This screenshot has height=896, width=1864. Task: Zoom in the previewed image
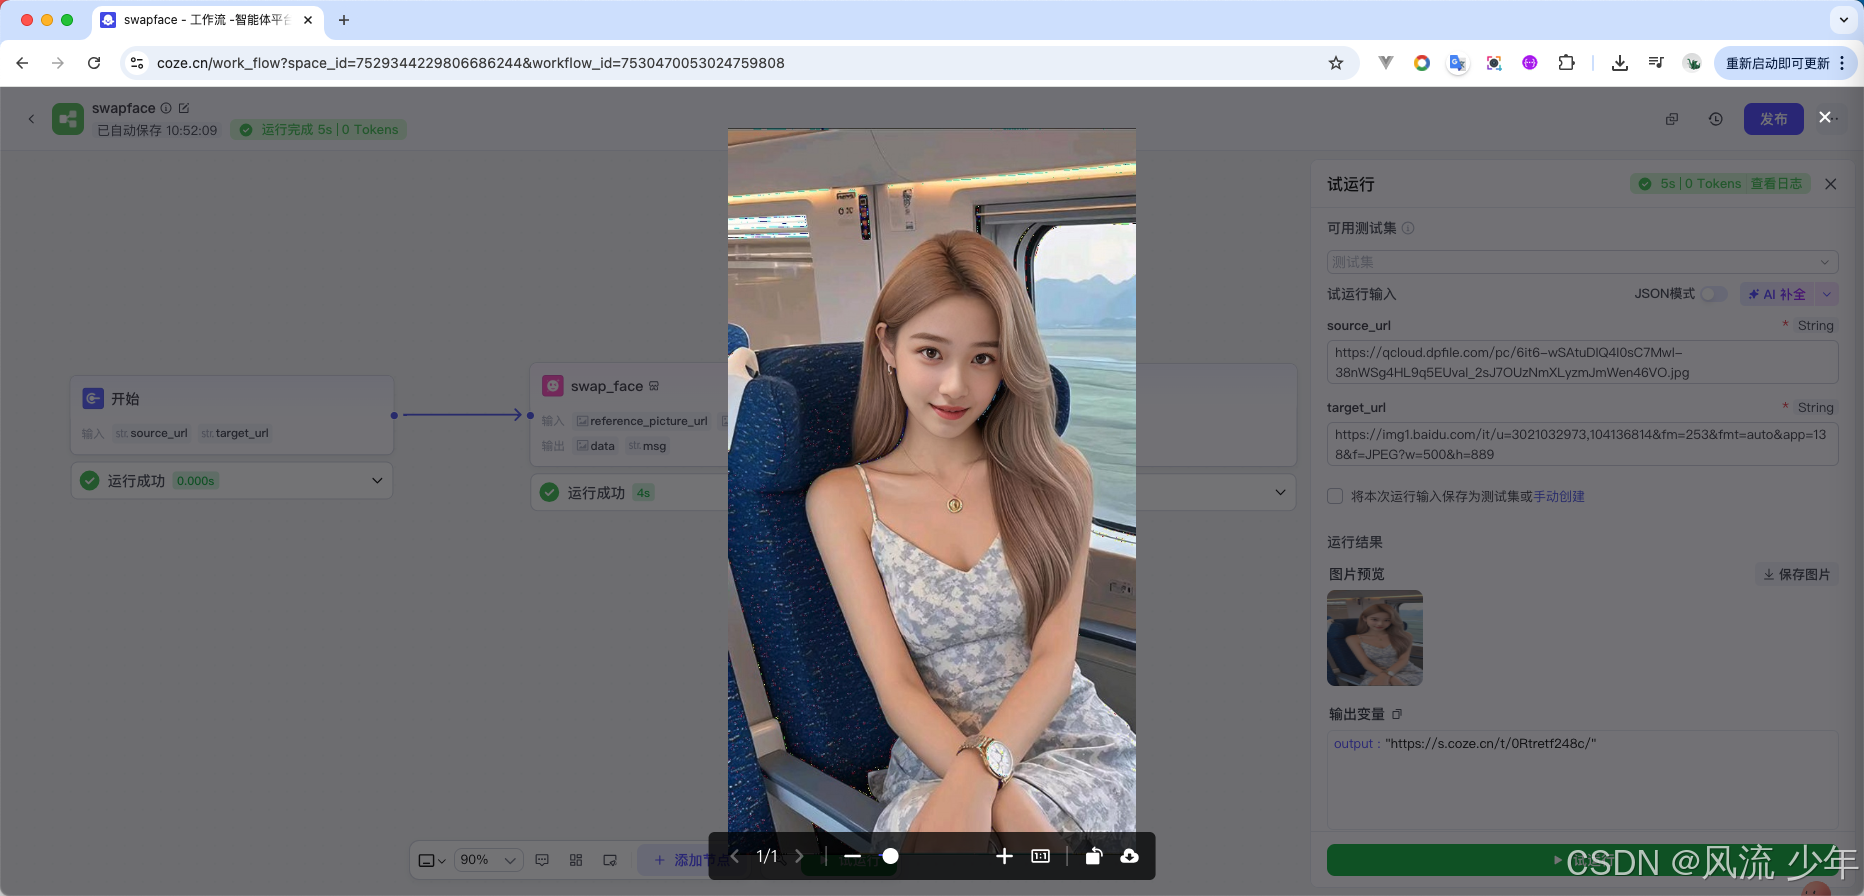click(1004, 856)
